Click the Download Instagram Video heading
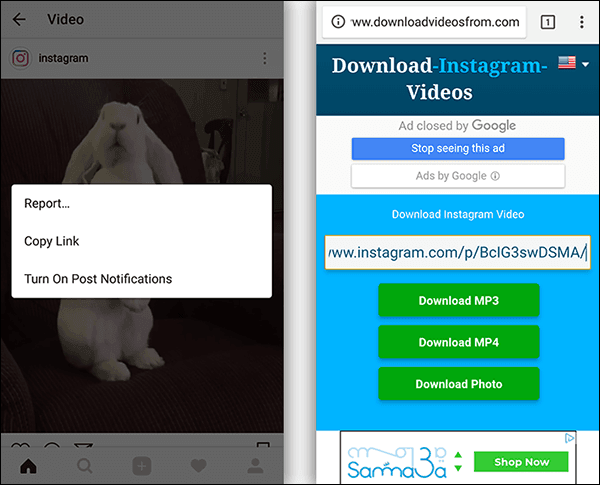Viewport: 600px width, 485px height. 458,214
